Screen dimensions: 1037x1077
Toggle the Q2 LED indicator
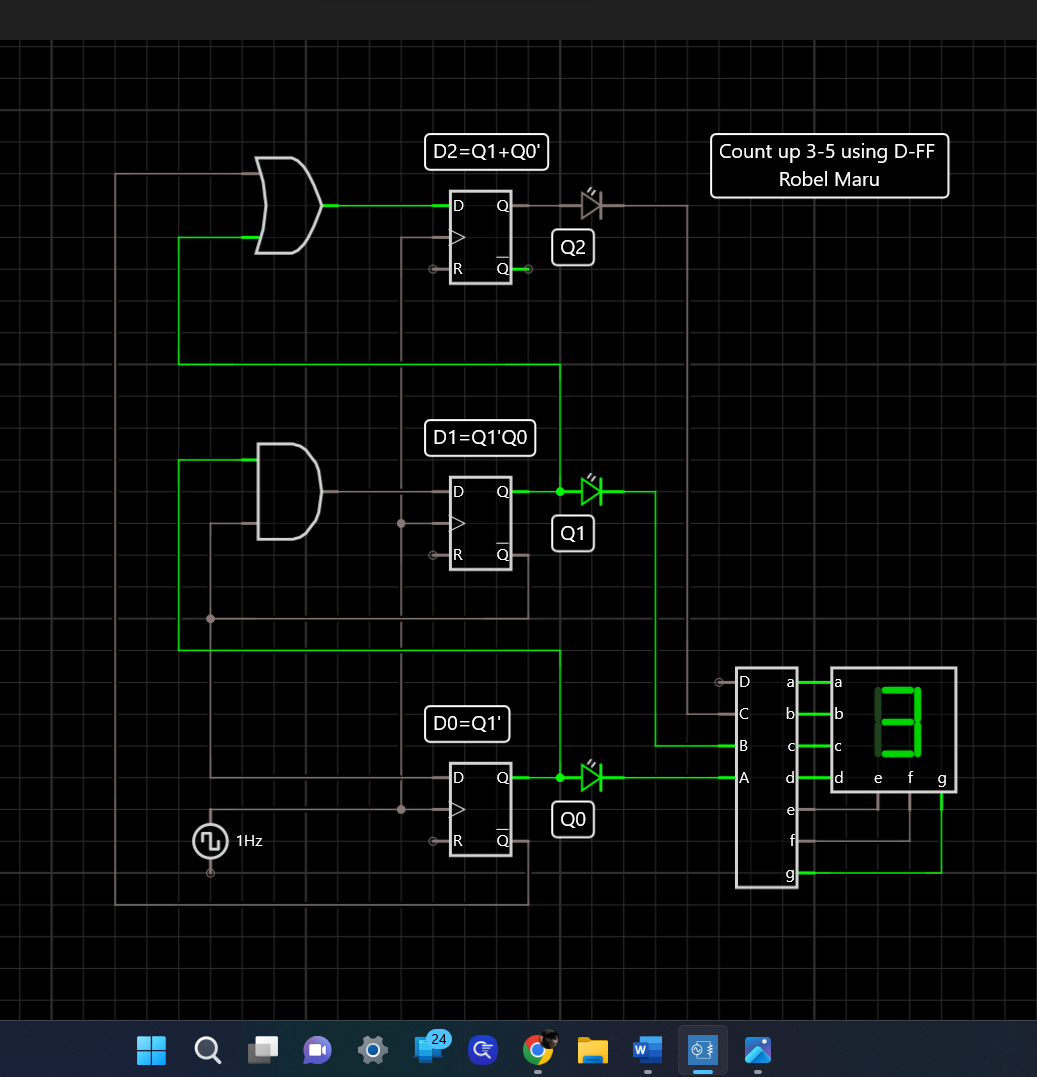point(592,205)
